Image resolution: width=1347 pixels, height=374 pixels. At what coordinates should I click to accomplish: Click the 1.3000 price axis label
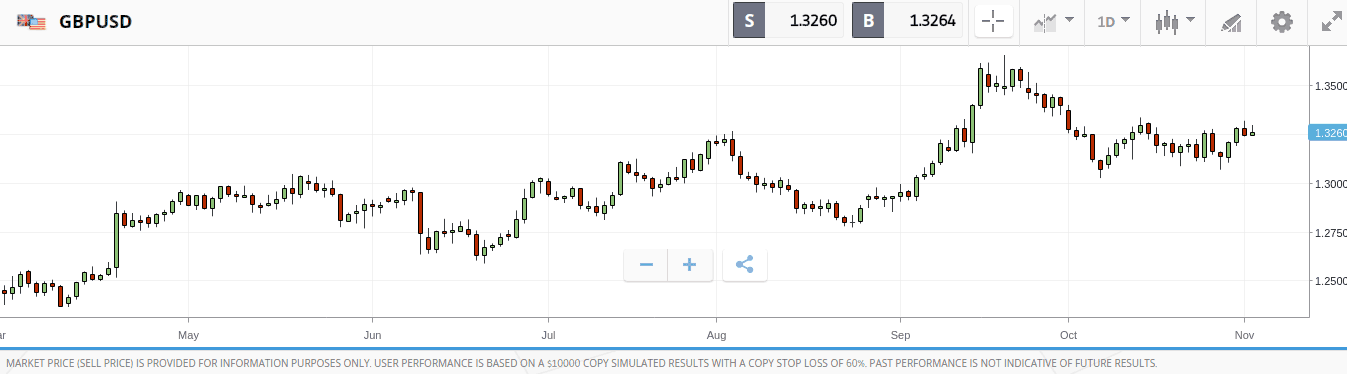click(x=1330, y=184)
